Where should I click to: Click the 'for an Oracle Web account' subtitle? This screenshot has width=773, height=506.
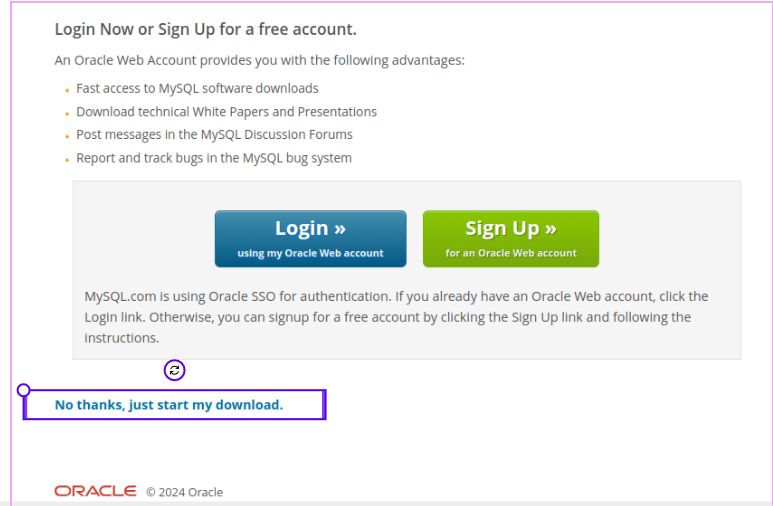[511, 253]
